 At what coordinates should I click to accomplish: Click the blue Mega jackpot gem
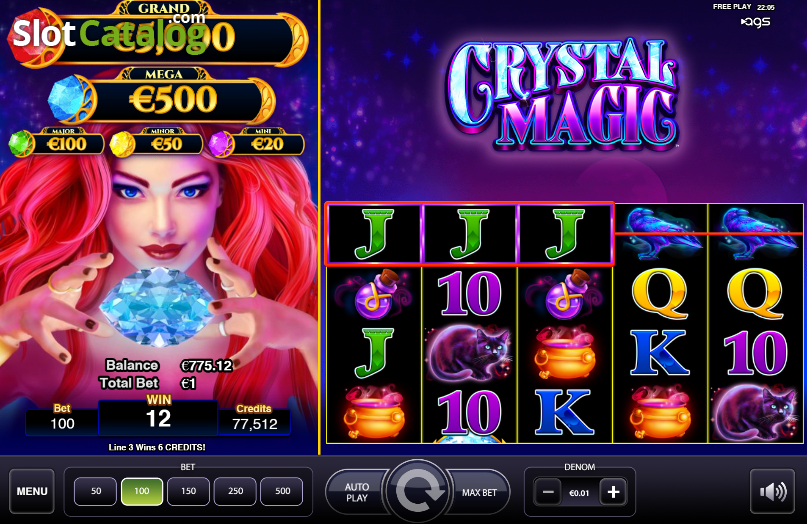point(71,98)
